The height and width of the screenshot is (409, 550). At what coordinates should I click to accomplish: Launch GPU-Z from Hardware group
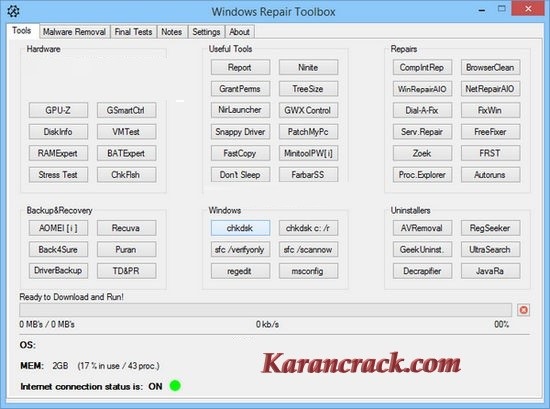click(x=58, y=110)
